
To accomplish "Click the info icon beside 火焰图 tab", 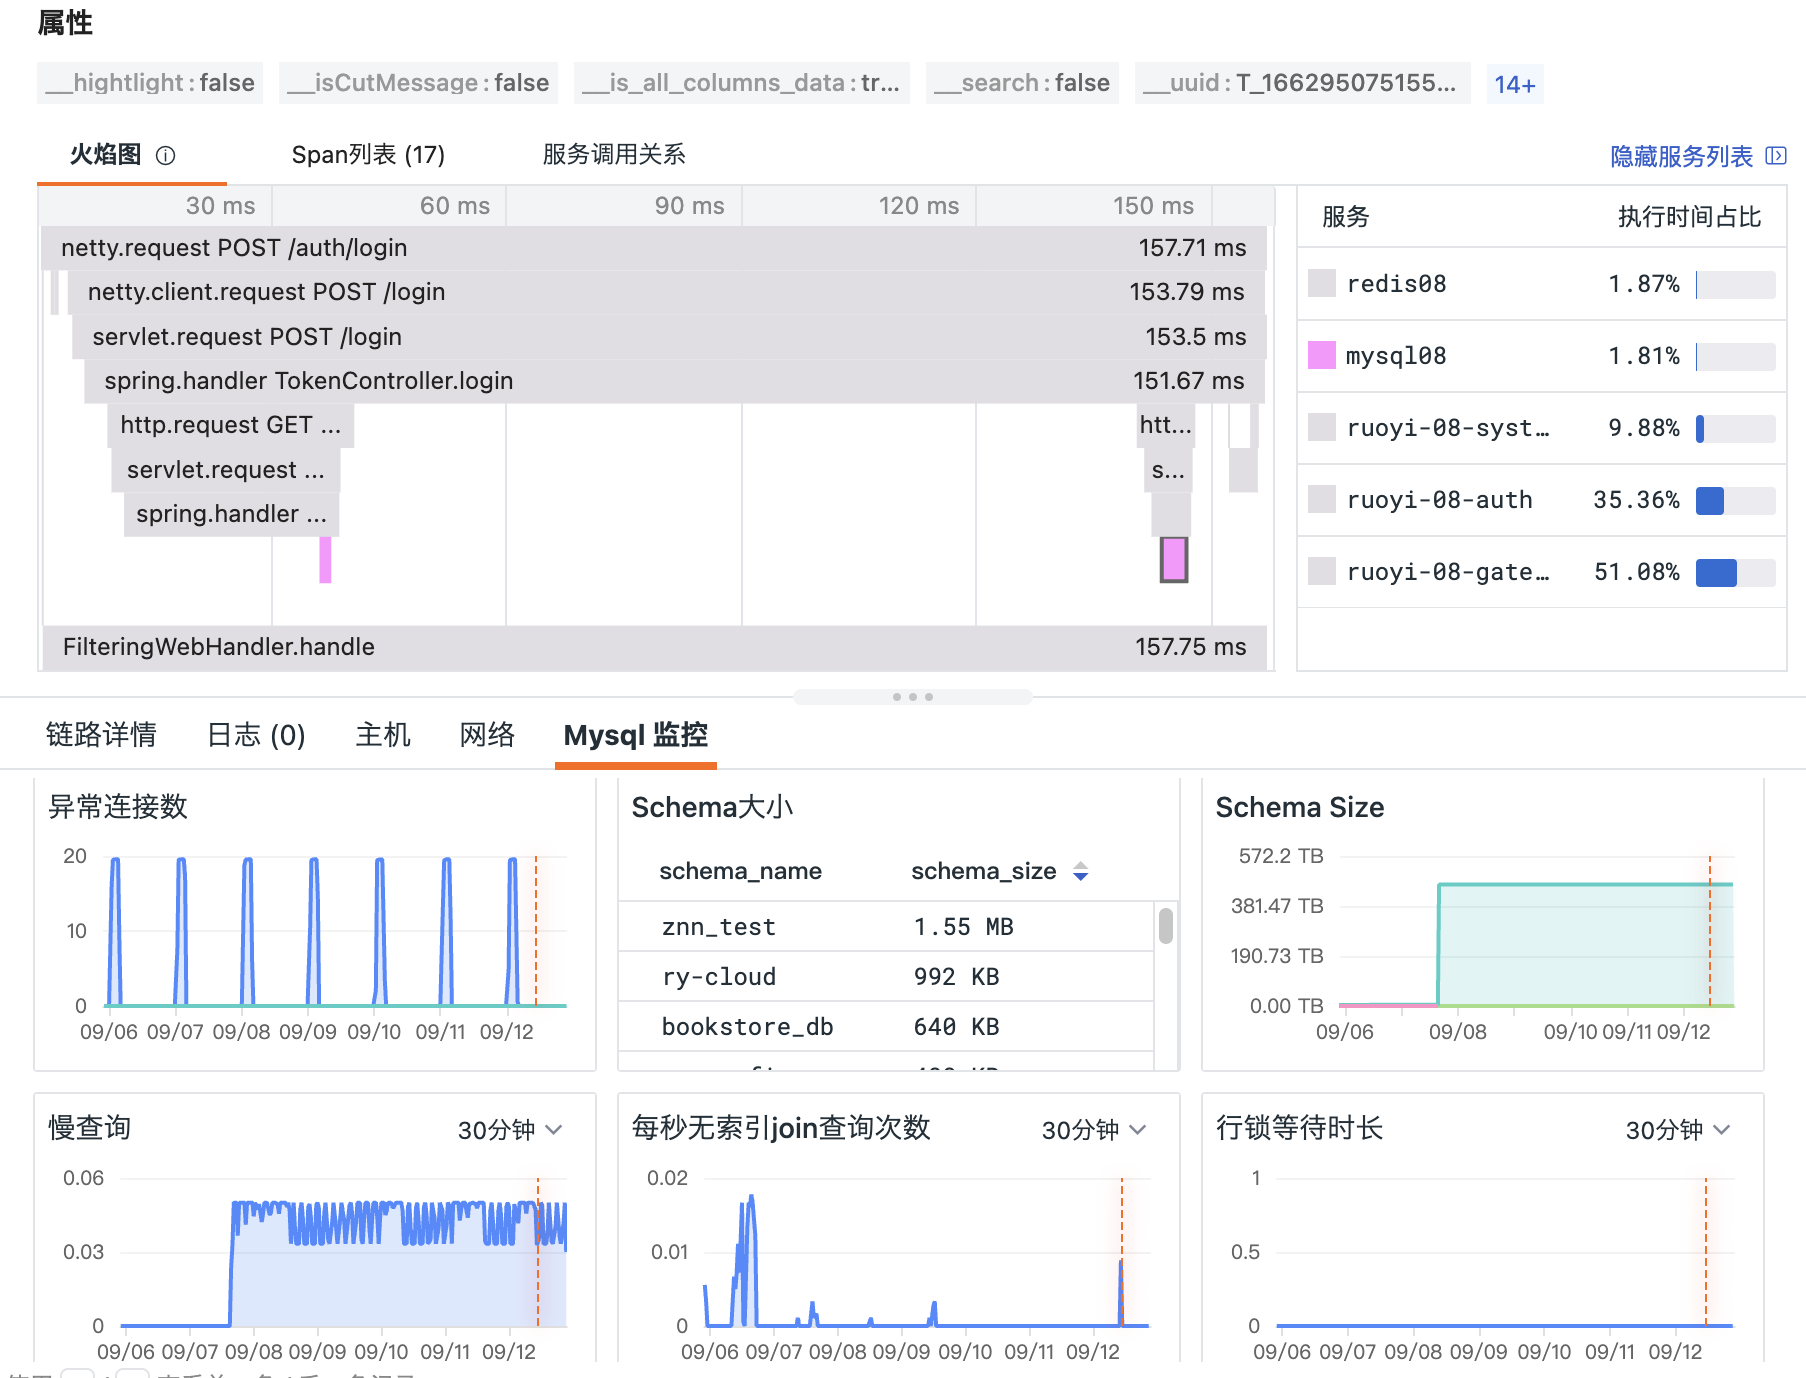I will click(166, 156).
